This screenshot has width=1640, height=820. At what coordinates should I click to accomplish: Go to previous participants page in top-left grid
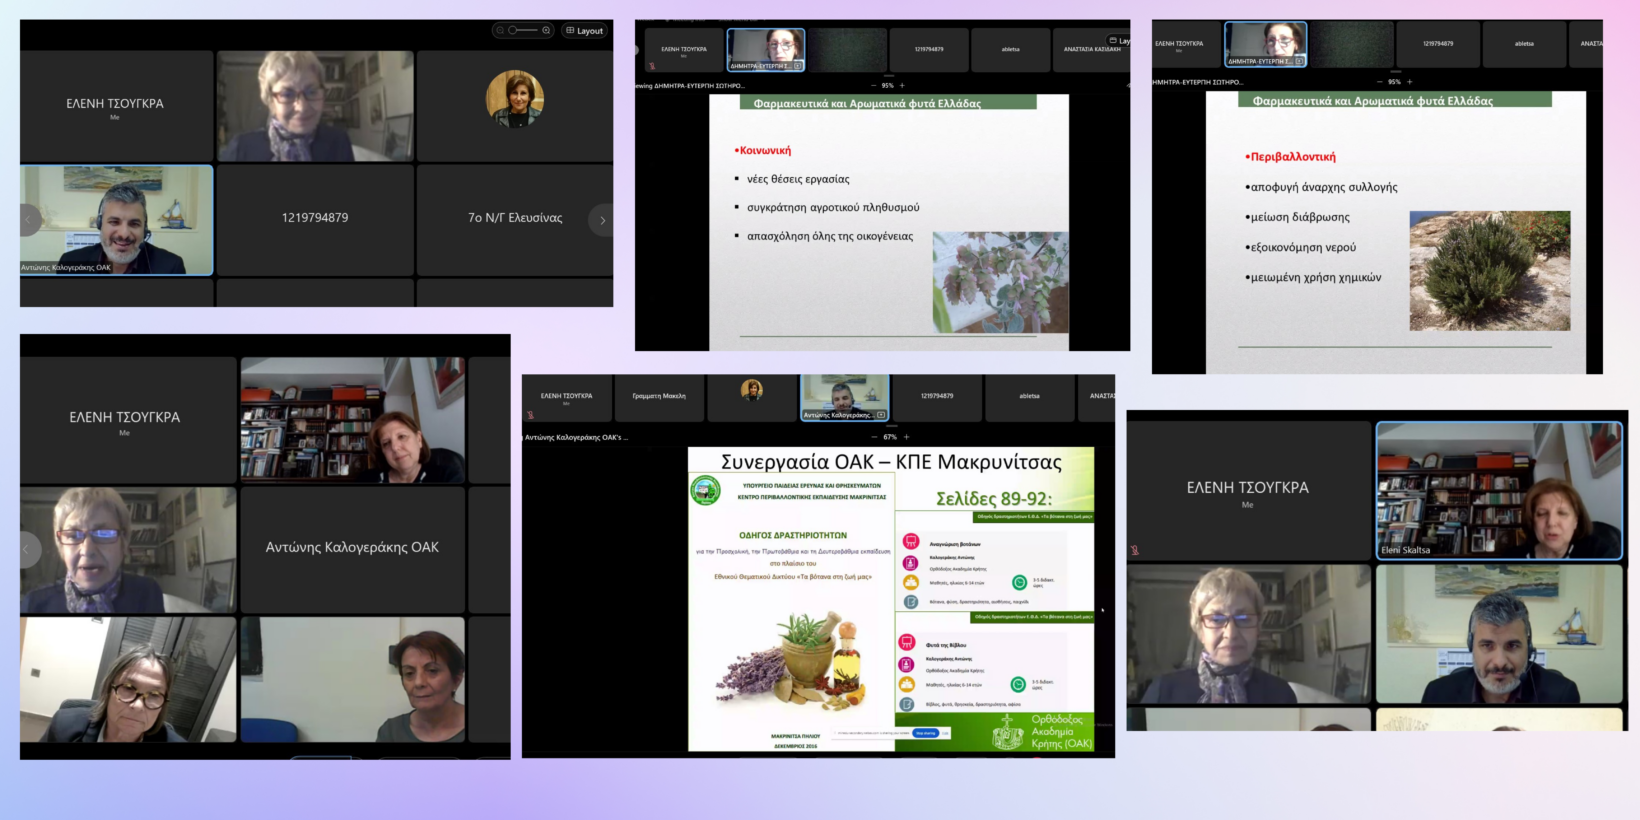pyautogui.click(x=29, y=220)
